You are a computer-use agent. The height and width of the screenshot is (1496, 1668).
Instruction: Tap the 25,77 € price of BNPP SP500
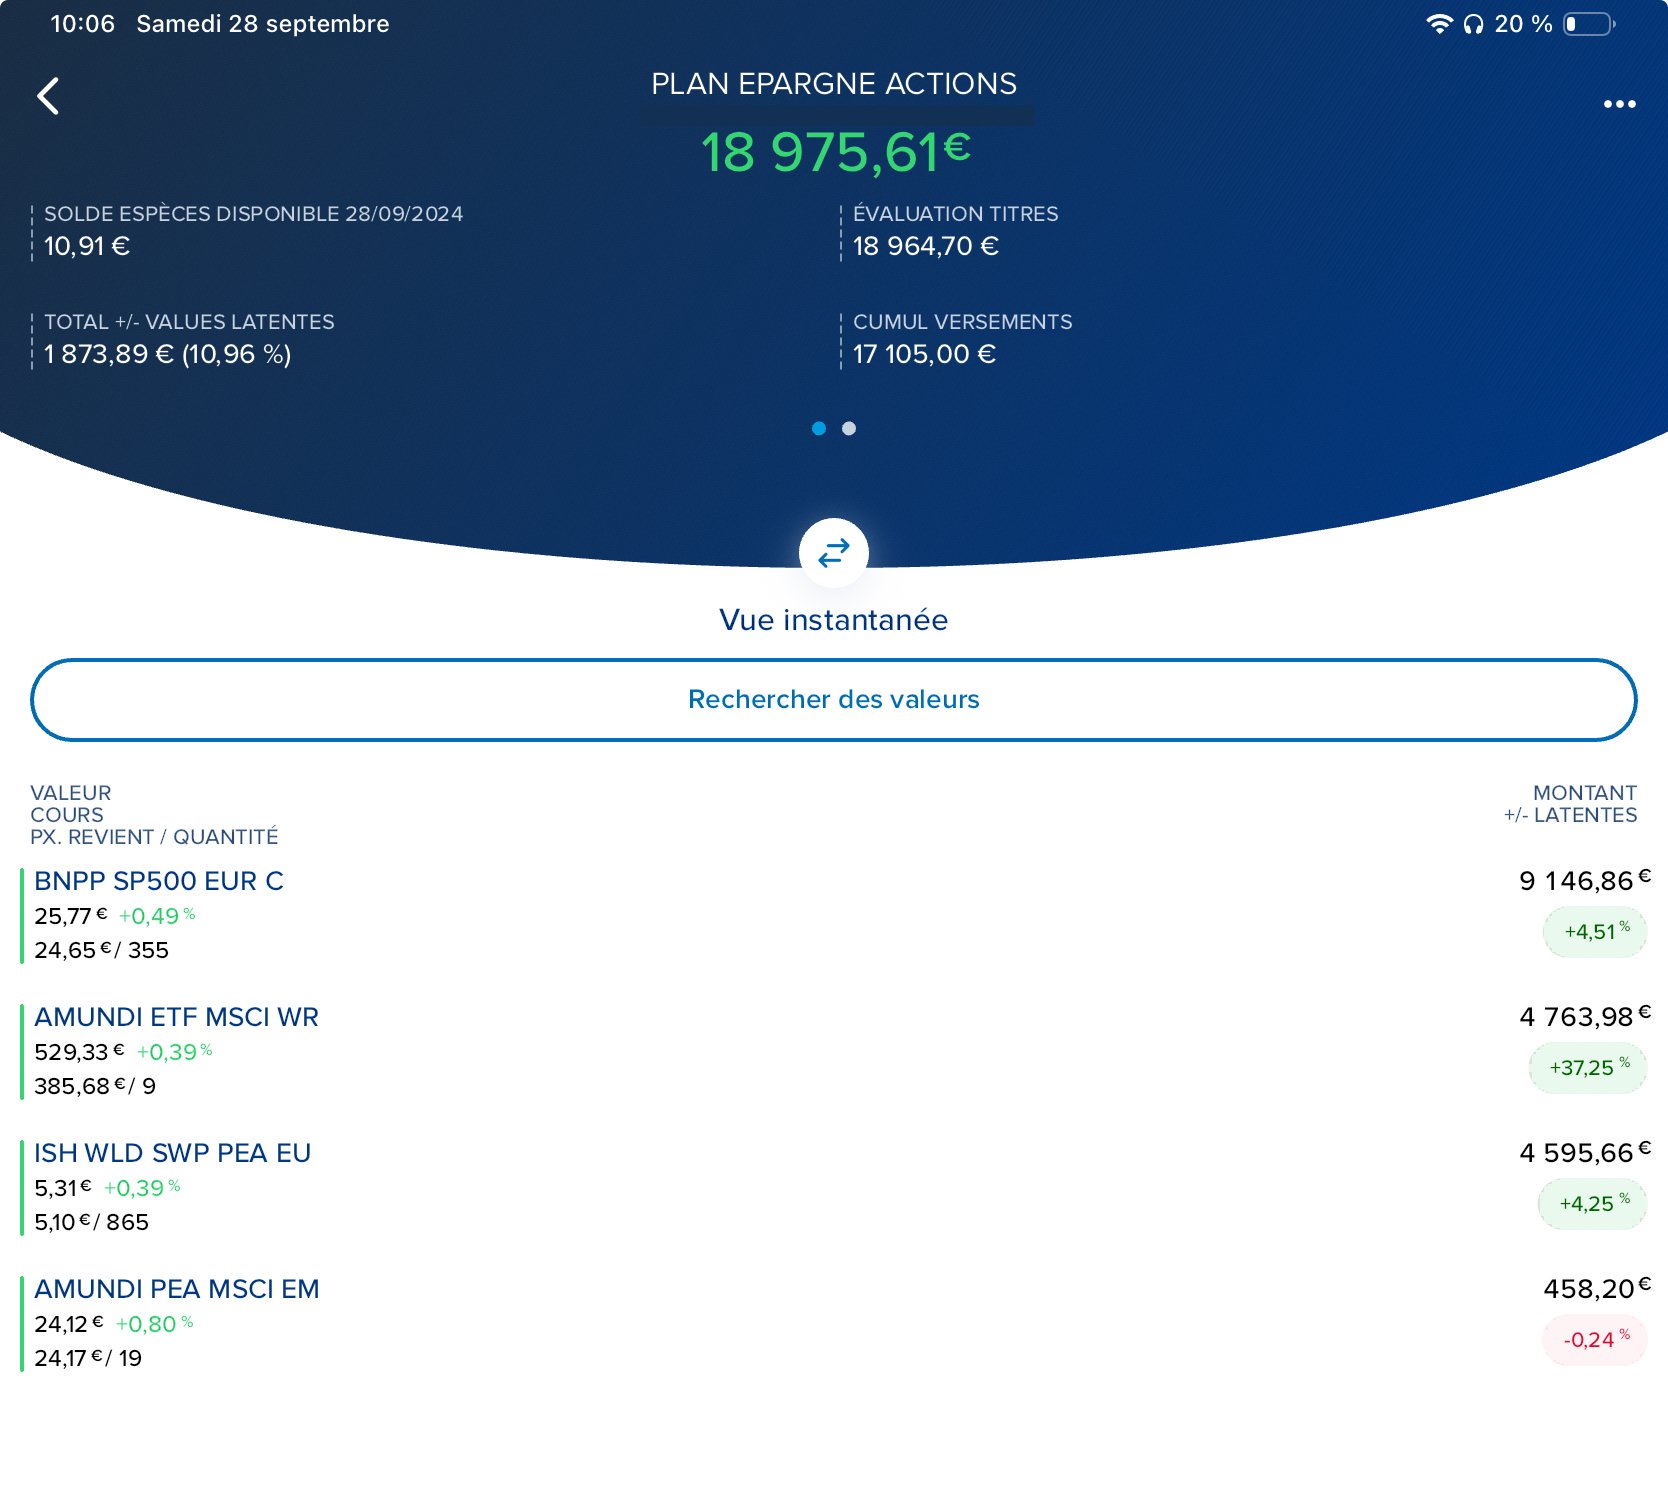pos(70,916)
